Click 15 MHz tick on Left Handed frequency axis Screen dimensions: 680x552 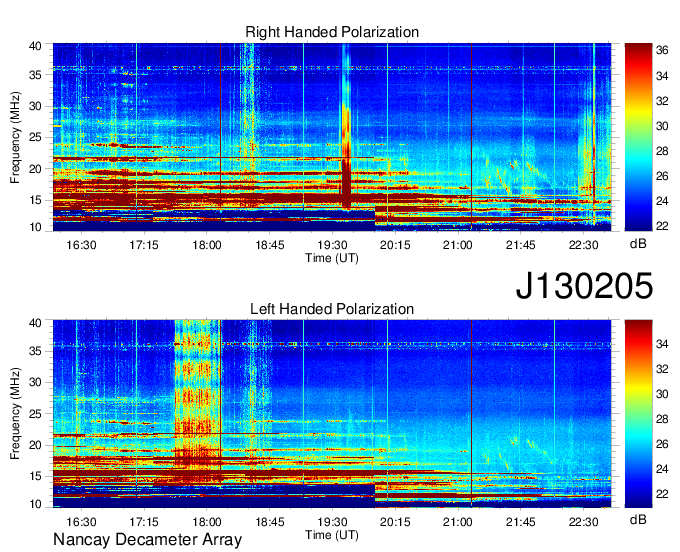[35, 476]
